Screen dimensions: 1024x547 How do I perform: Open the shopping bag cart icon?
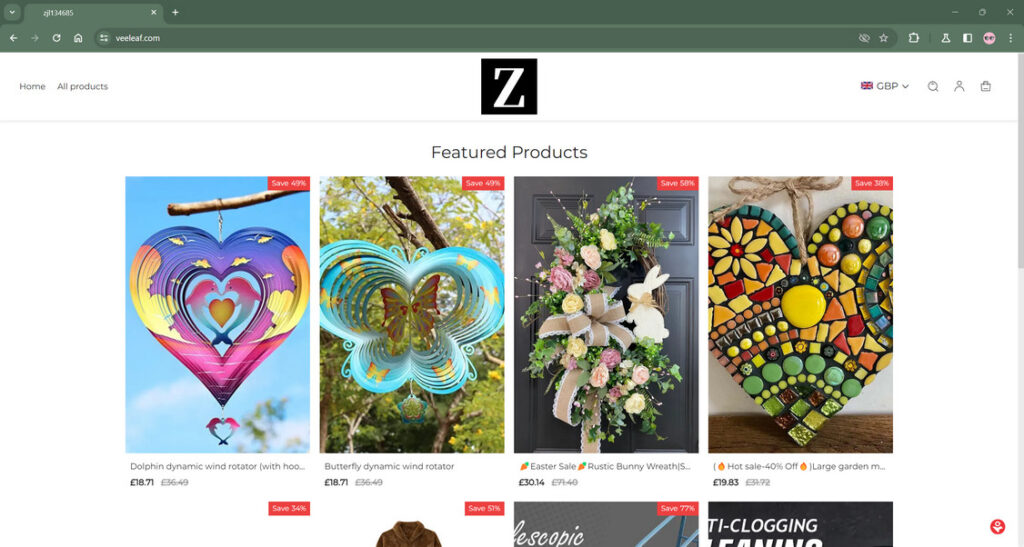coord(985,86)
